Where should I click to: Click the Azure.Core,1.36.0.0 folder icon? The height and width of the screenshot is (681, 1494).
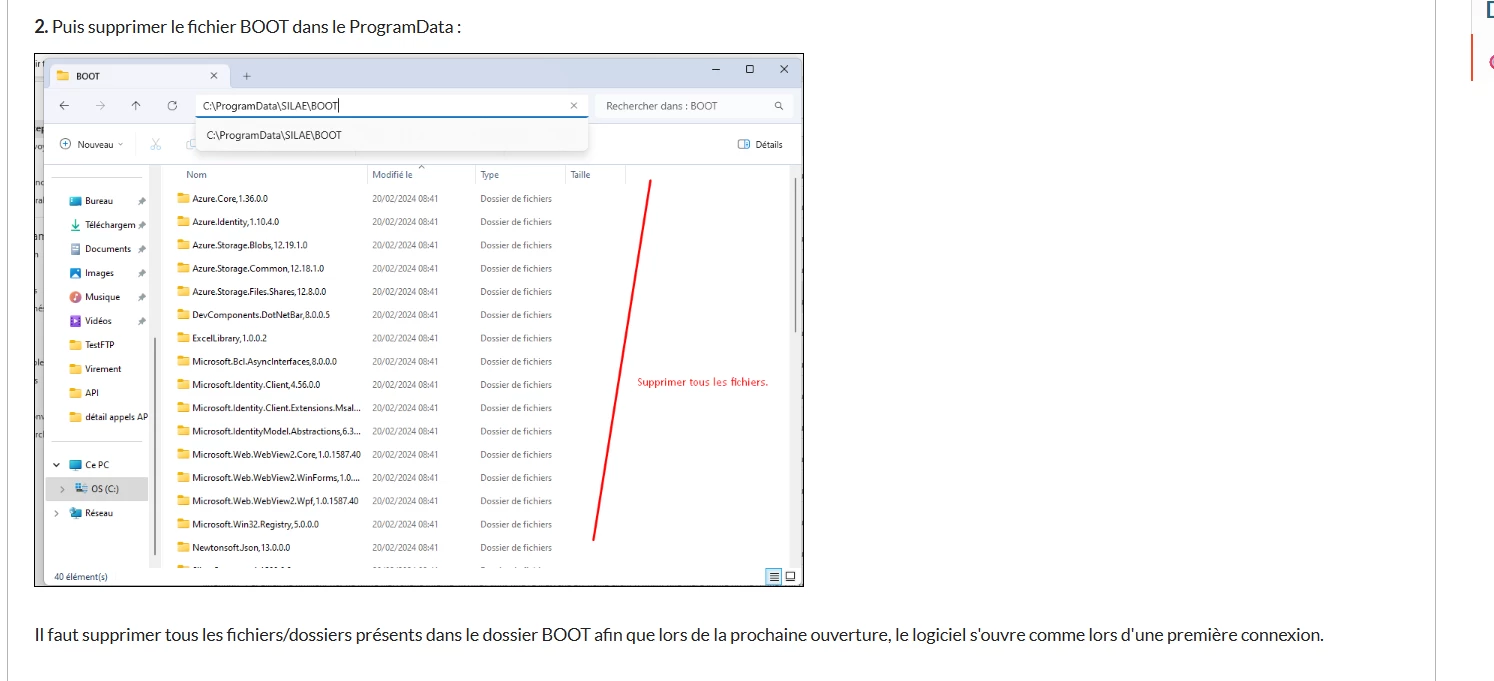pyautogui.click(x=183, y=198)
